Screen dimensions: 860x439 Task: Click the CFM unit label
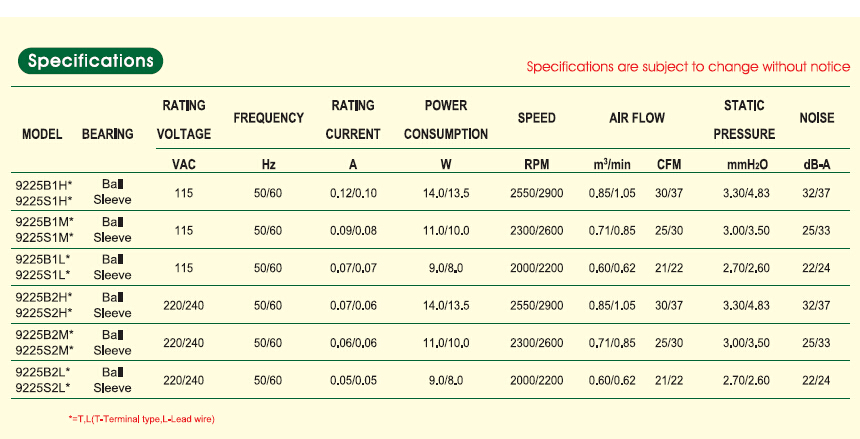(669, 164)
